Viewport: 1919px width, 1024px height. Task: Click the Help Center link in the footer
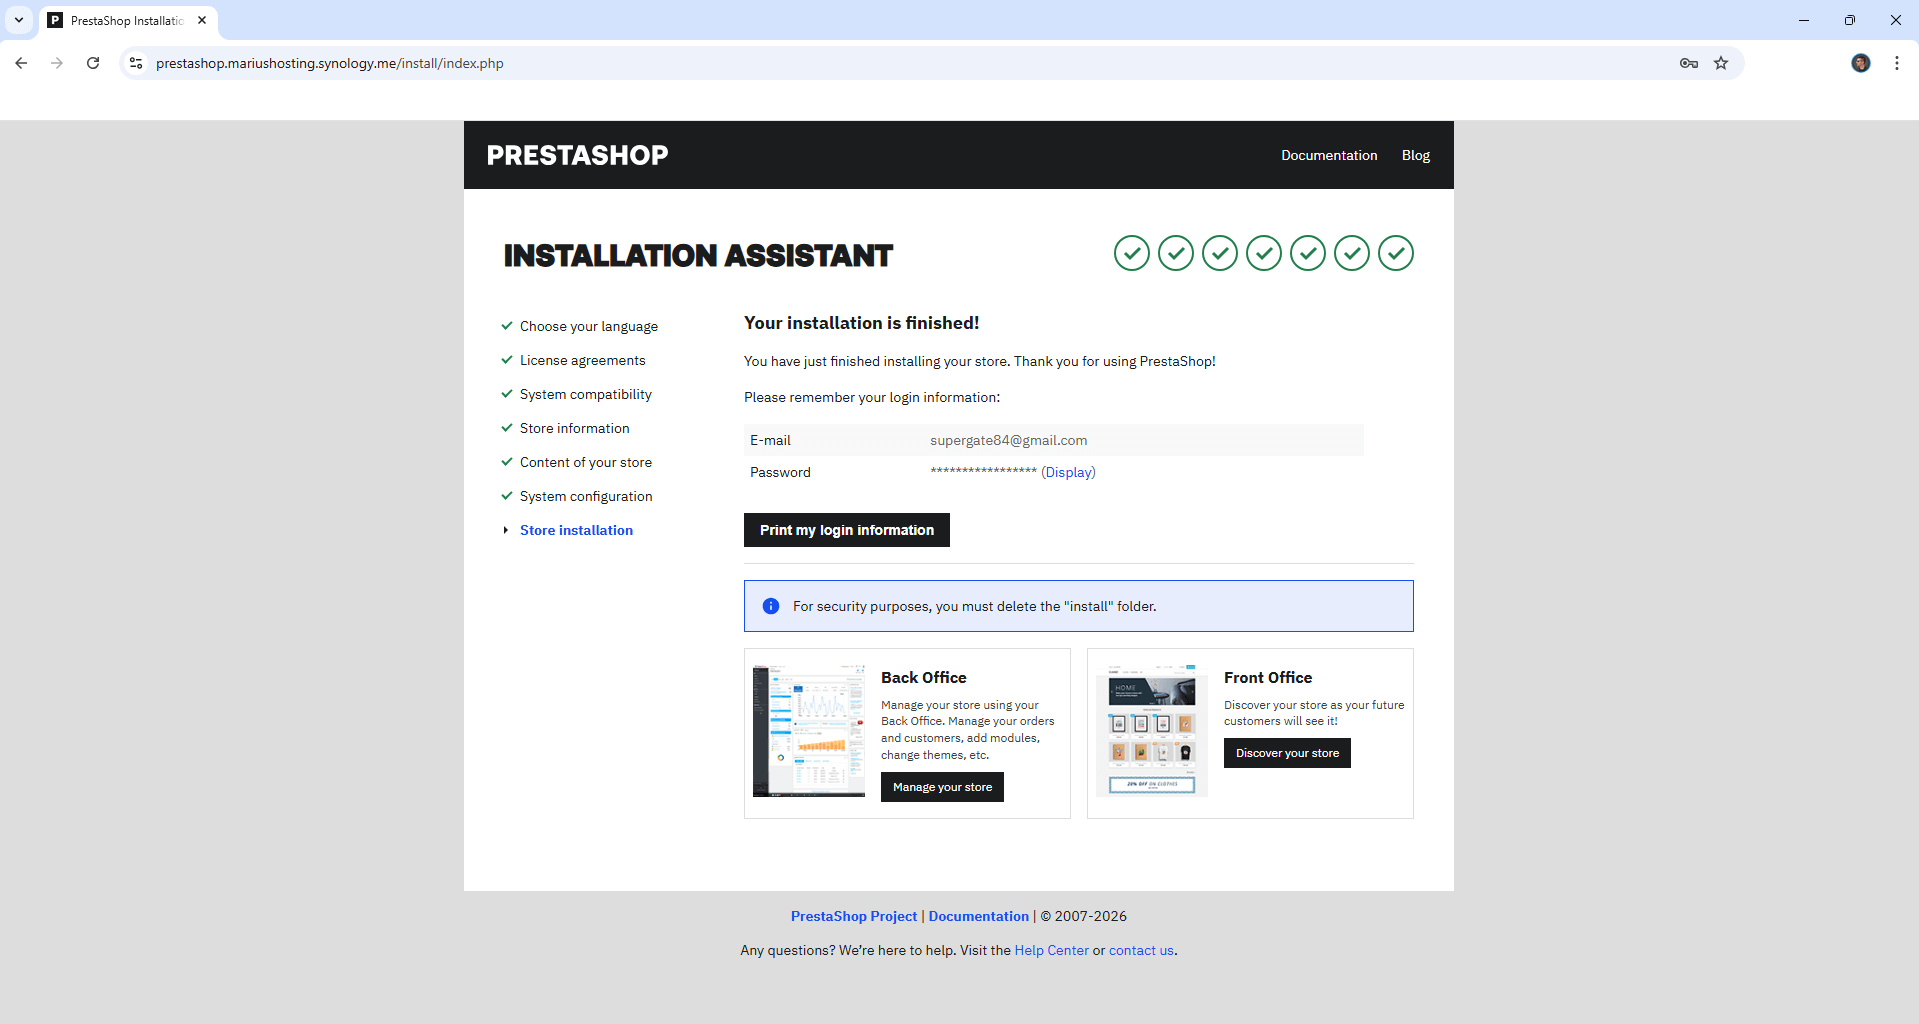pos(1050,950)
